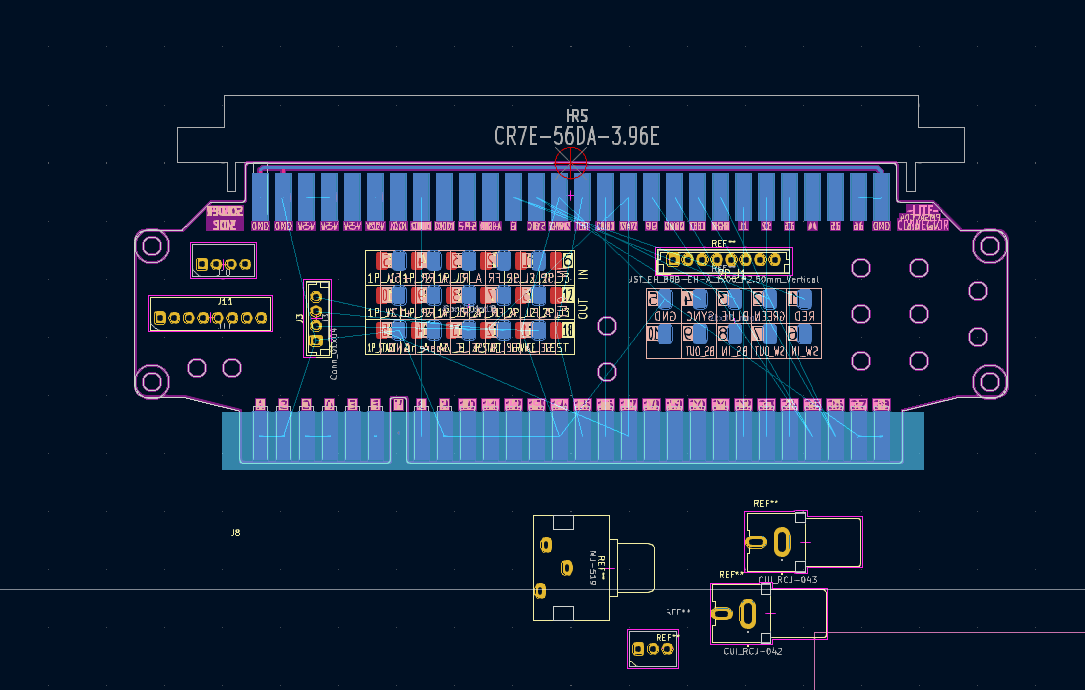Select the leftmost top edge-connector GND pad
This screenshot has height=690, width=1085.
click(x=260, y=197)
